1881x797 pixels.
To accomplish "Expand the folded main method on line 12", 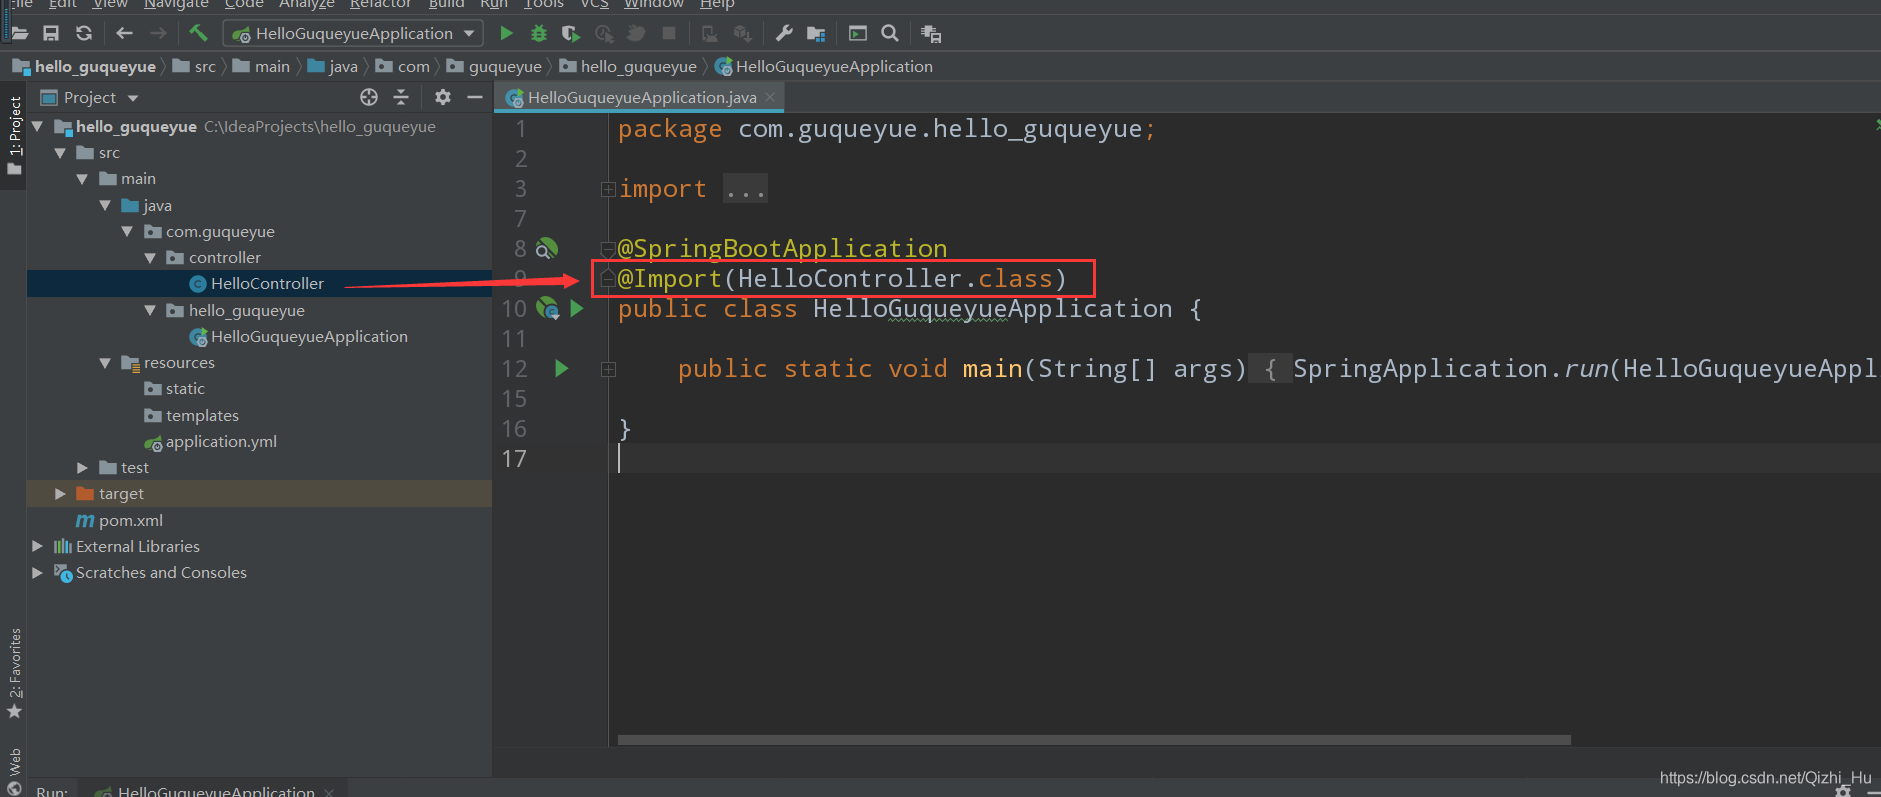I will click(x=607, y=369).
